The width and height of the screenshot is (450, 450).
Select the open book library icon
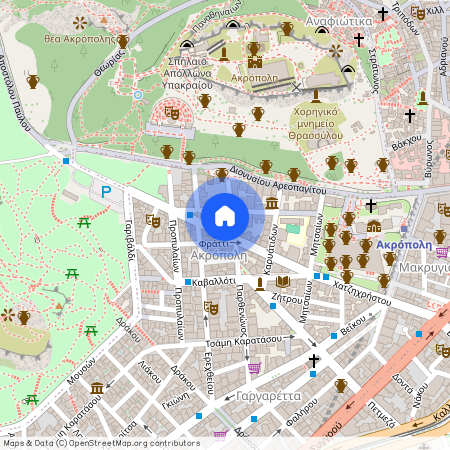pos(283,282)
